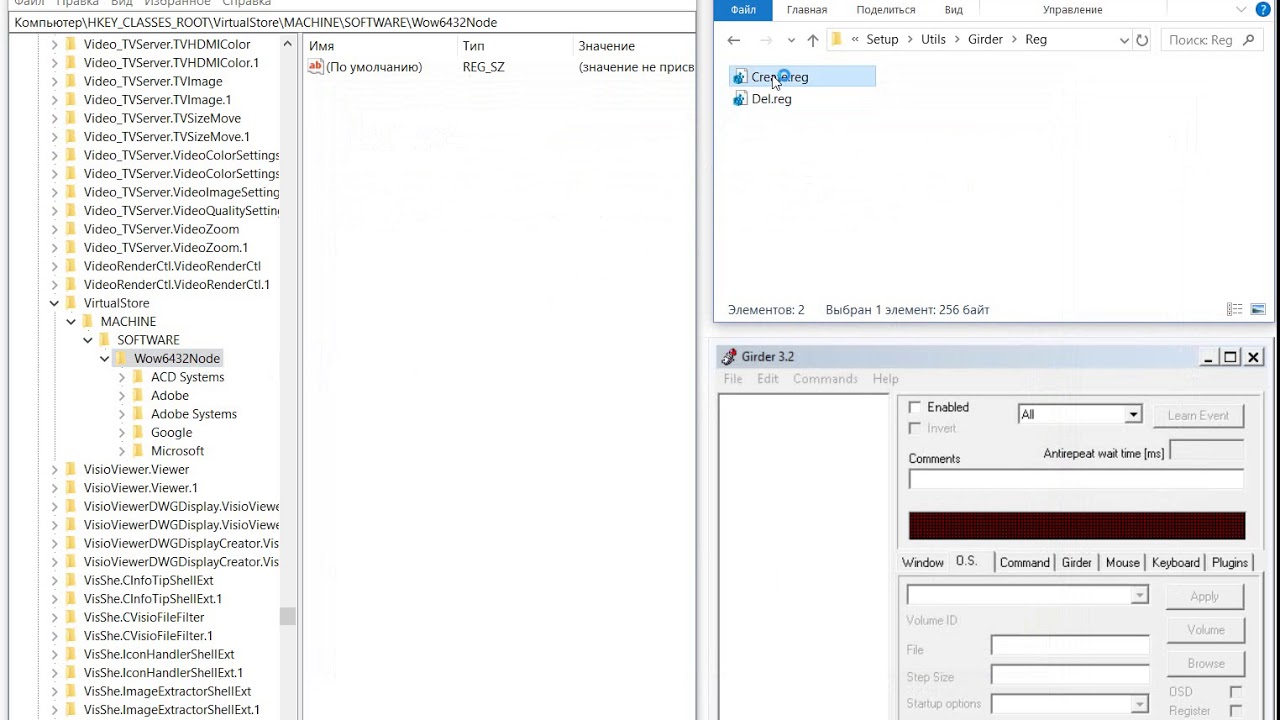Switch to the Keyboard tab in Girder
Image resolution: width=1280 pixels, height=720 pixels.
coord(1175,563)
